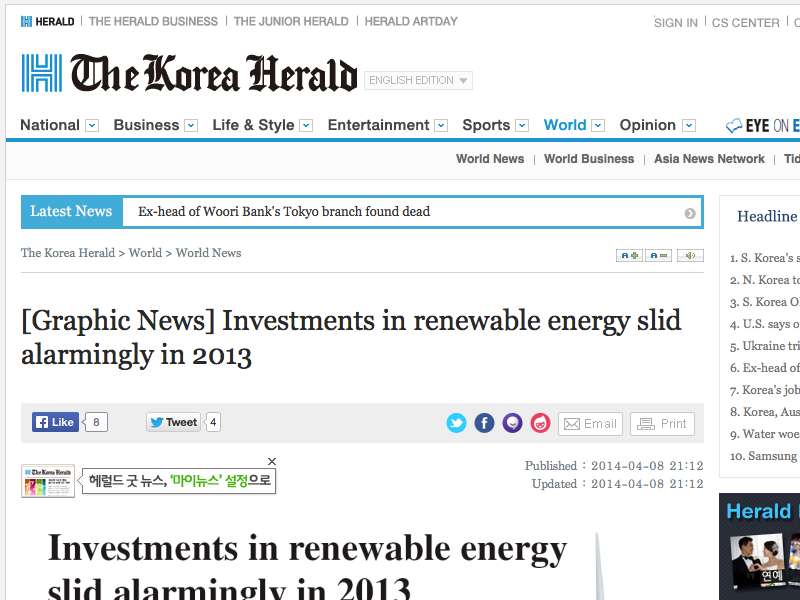Click next arrow in Latest News bar
800x600 pixels.
coord(690,213)
